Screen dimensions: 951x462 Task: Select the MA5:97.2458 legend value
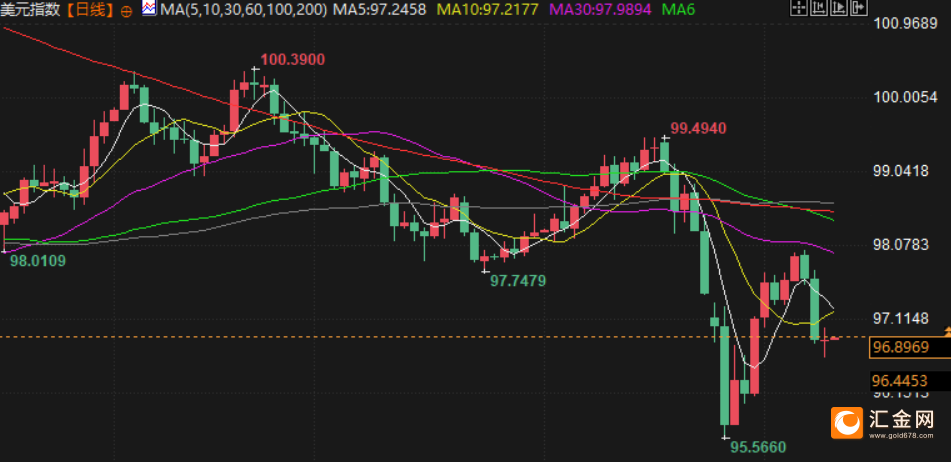(x=380, y=9)
